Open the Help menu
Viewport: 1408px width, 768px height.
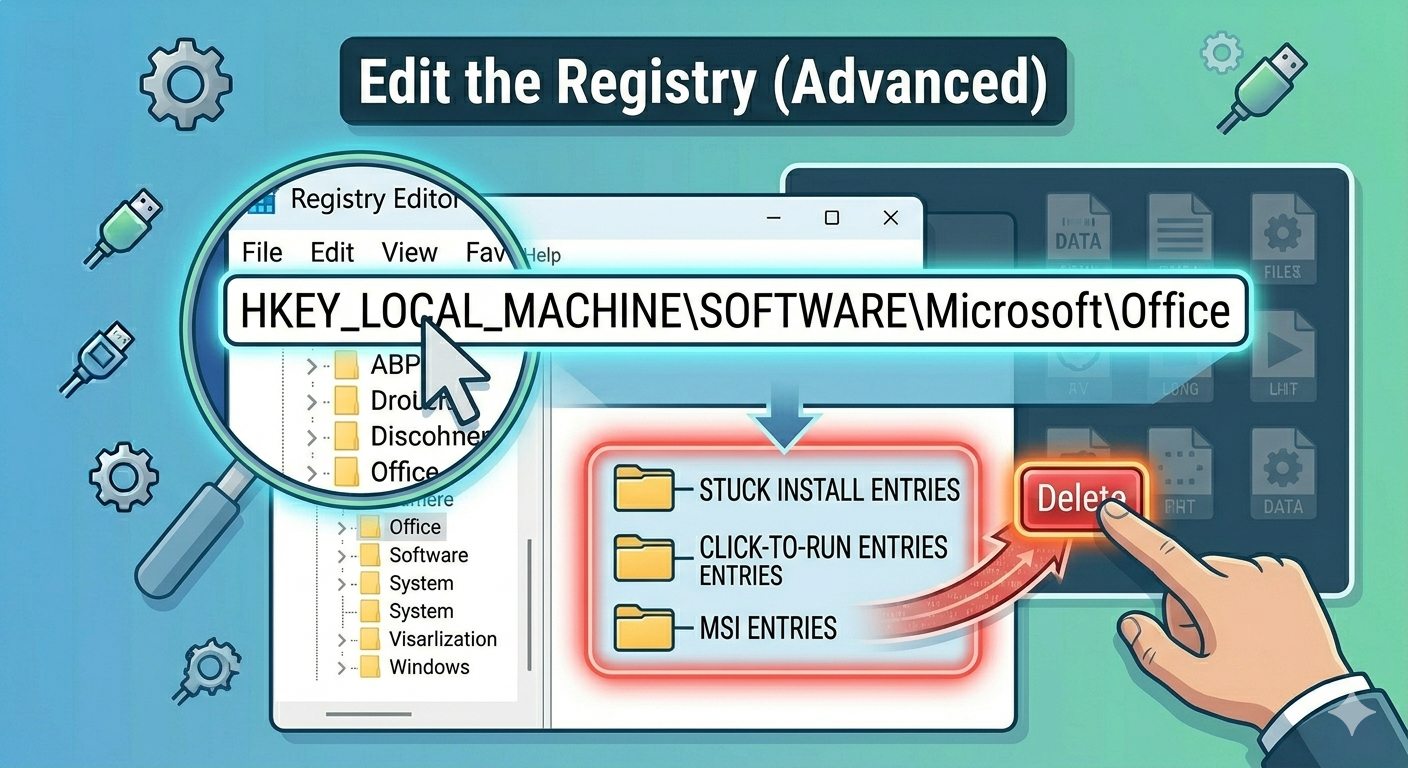[542, 255]
